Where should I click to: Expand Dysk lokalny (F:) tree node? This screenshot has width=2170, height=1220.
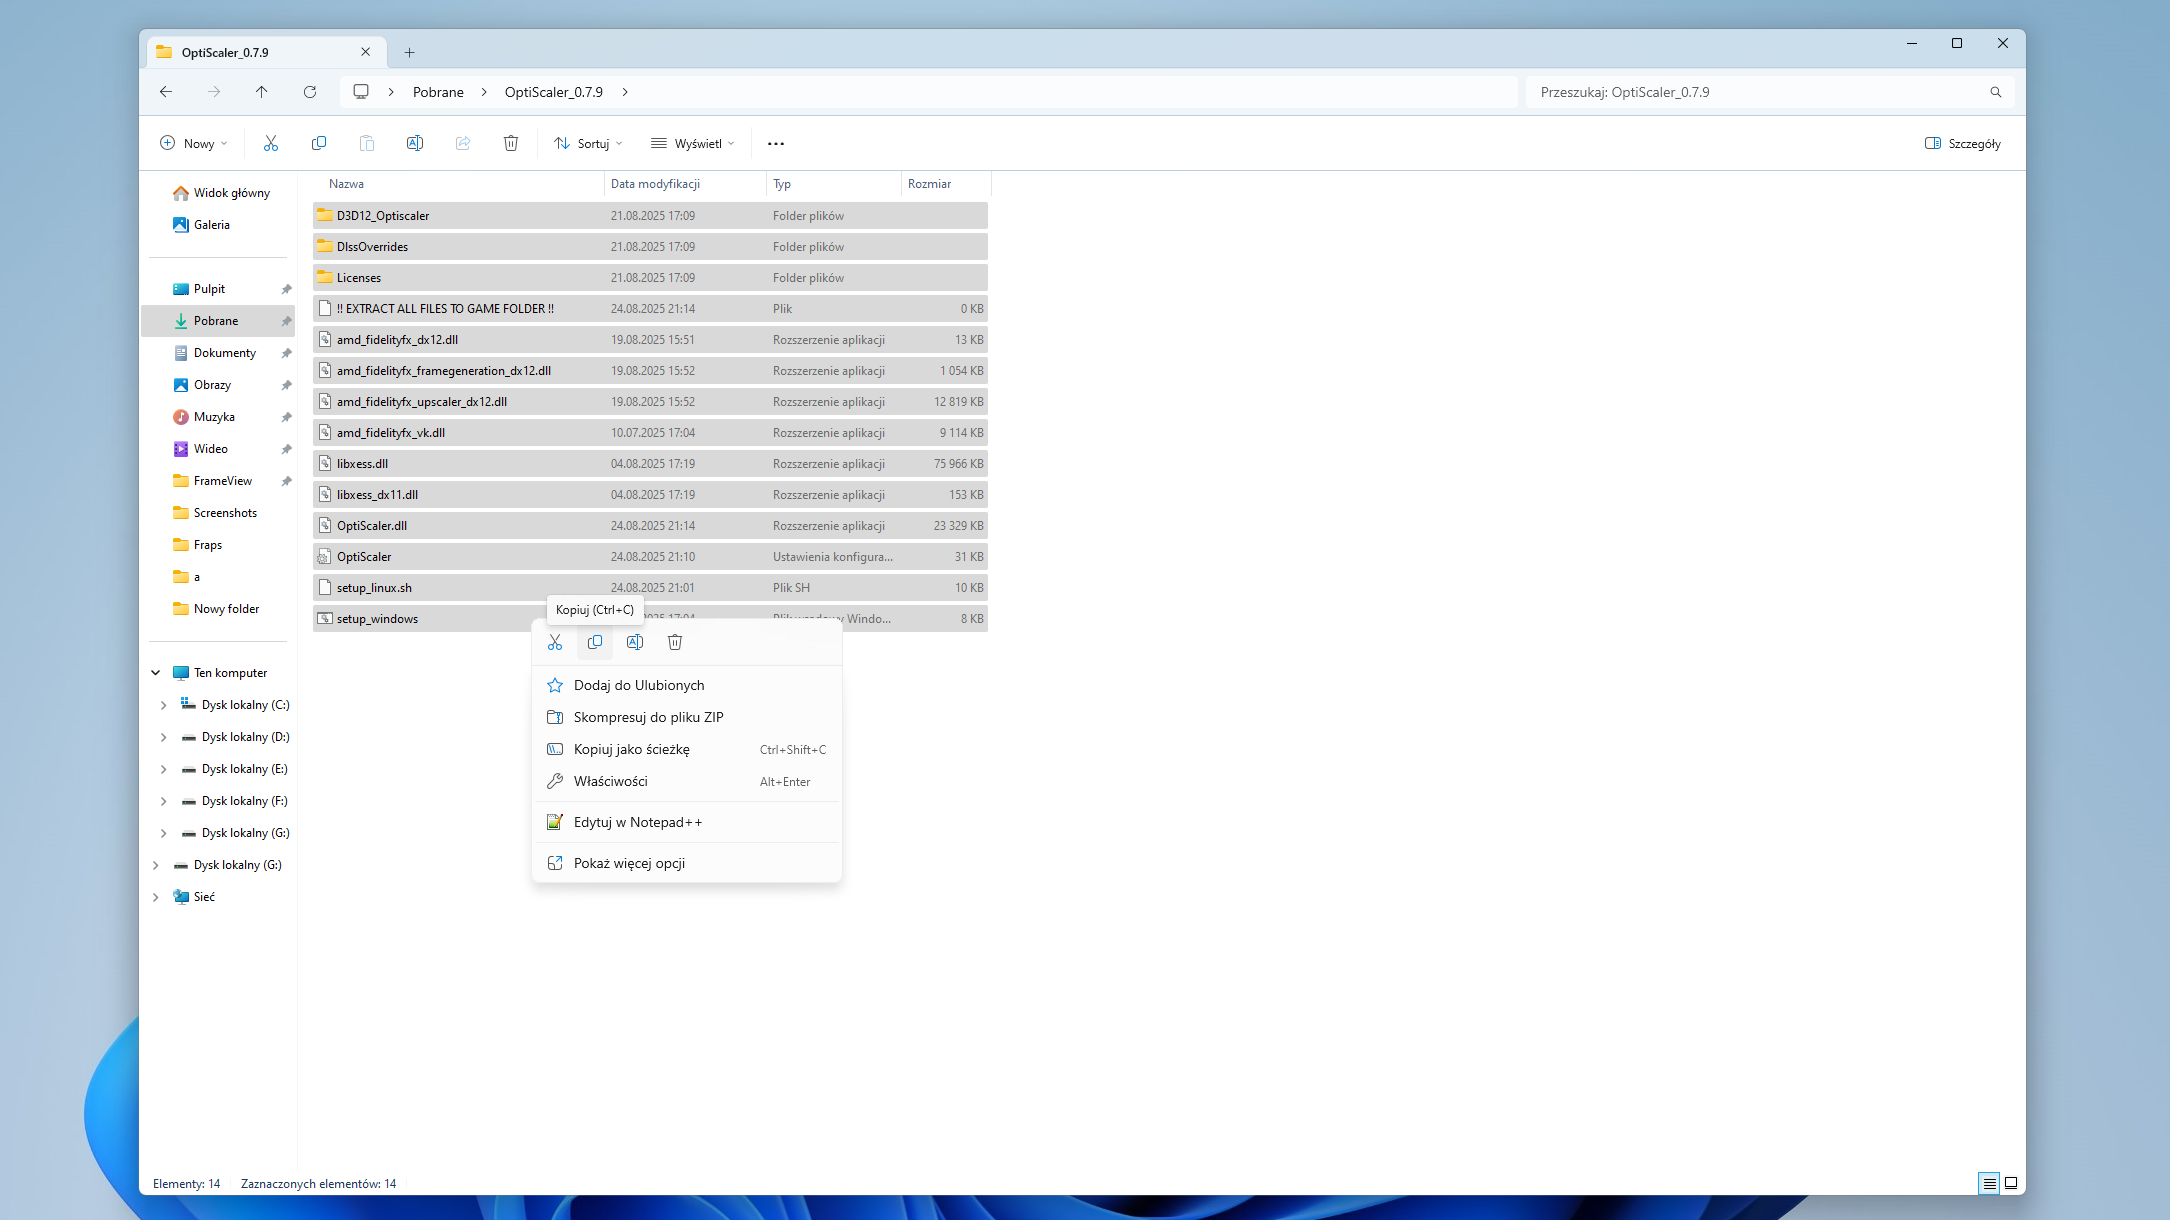[163, 801]
